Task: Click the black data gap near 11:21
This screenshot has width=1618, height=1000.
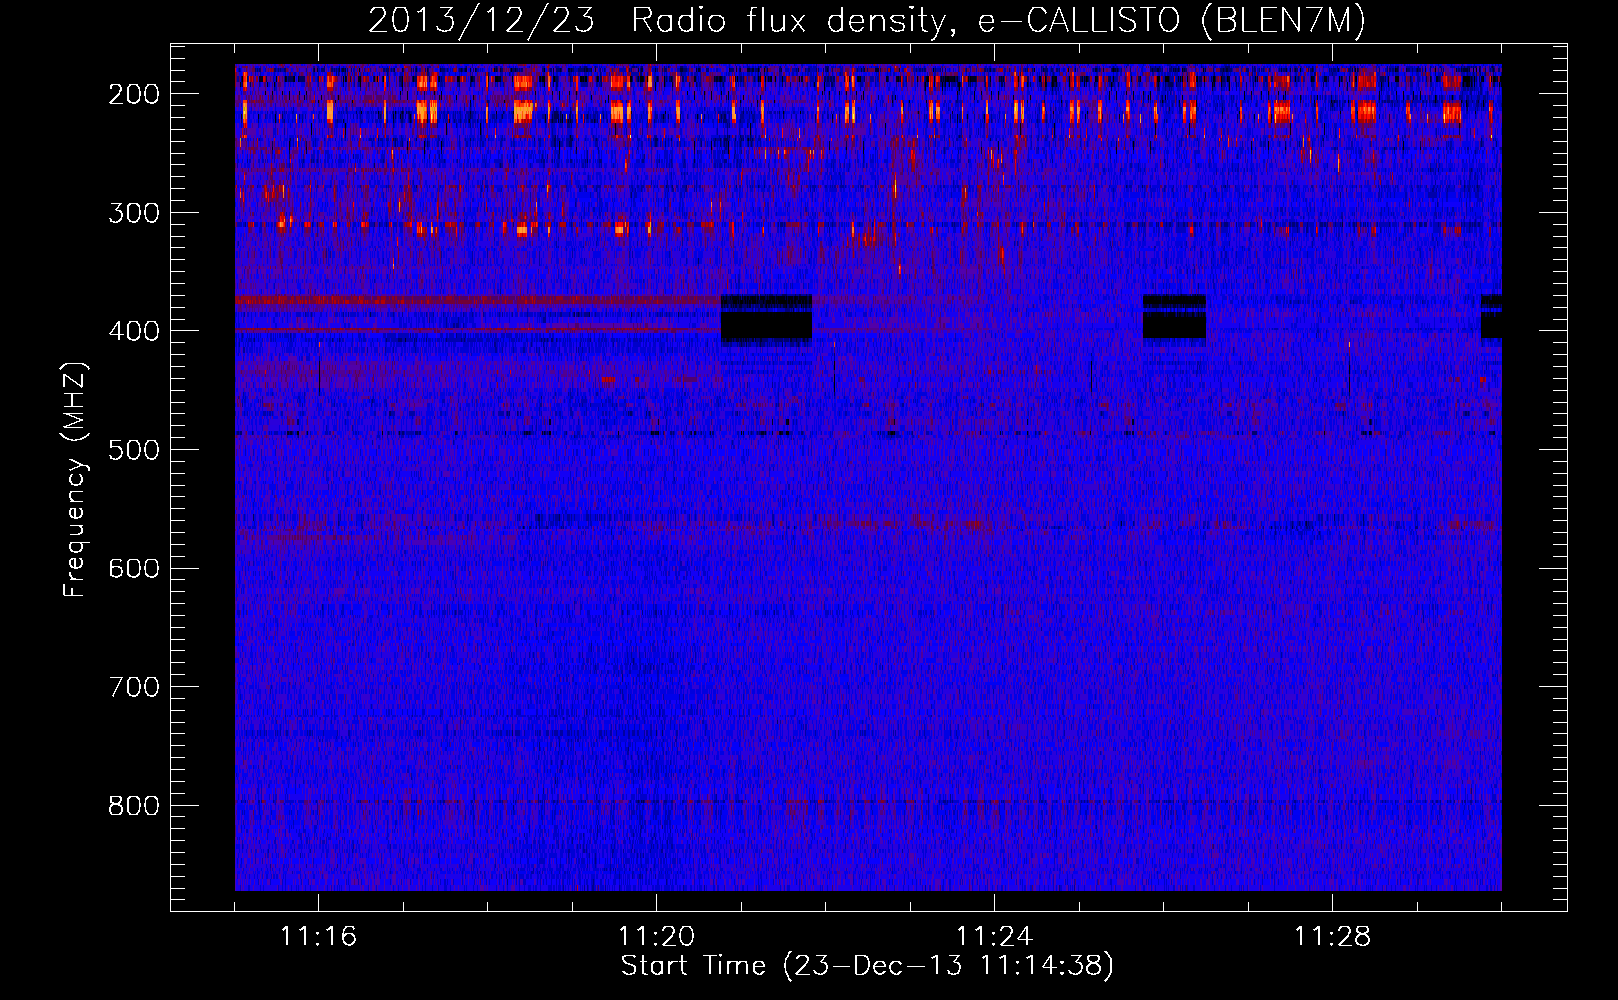Action: (x=766, y=319)
